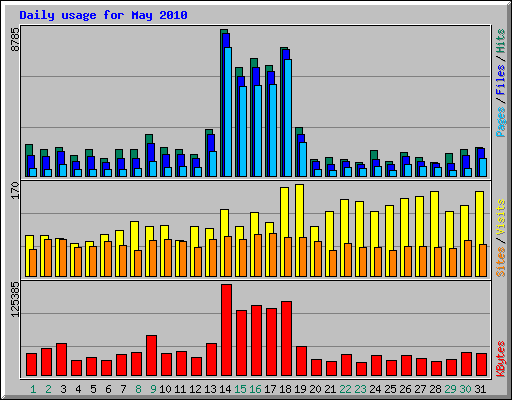Viewport: 512px width, 400px height.
Task: Click day label 22 on the x-axis
Action: click(x=345, y=389)
